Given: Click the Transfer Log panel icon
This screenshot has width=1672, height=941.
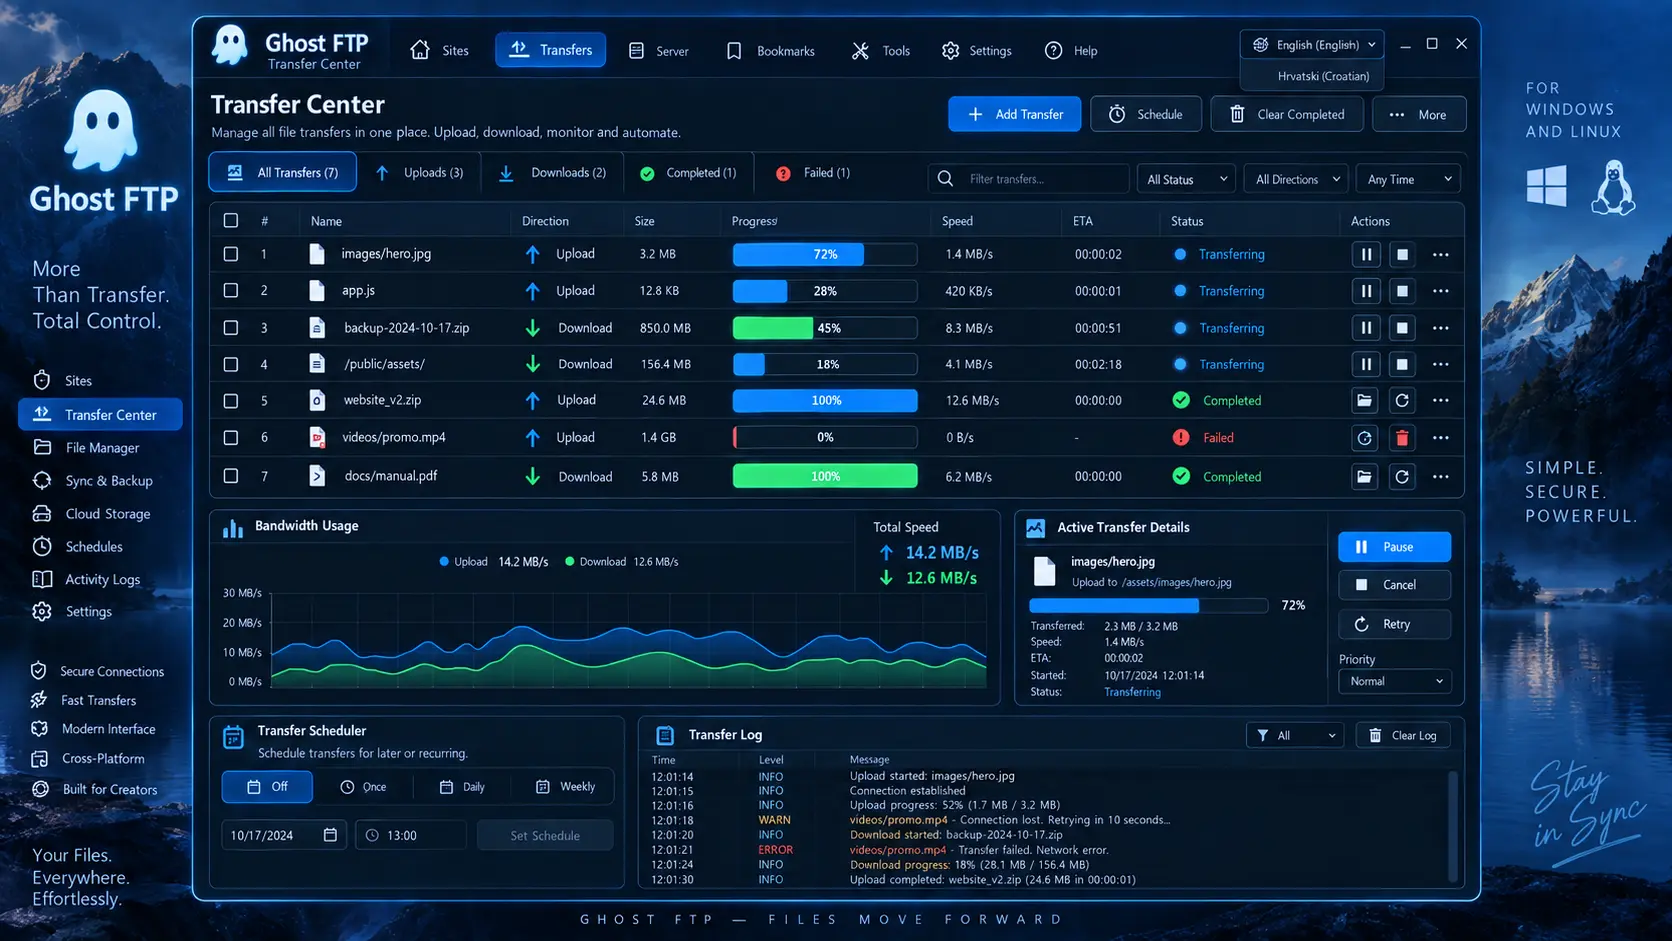Looking at the screenshot, I should pos(665,736).
